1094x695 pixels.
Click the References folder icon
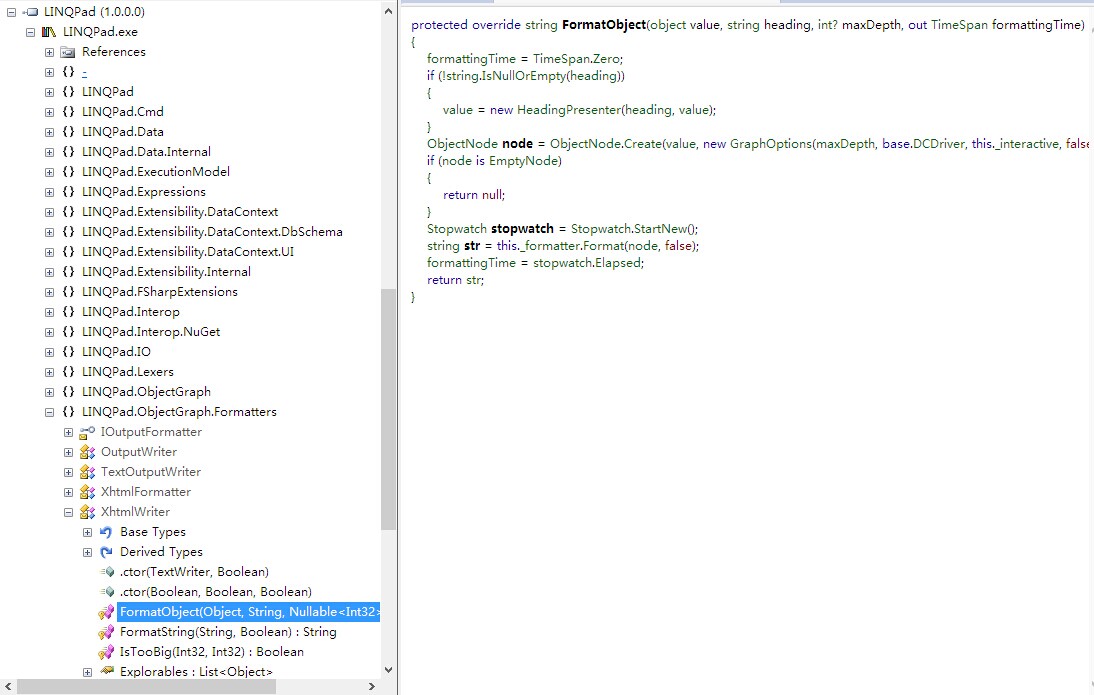pos(68,52)
